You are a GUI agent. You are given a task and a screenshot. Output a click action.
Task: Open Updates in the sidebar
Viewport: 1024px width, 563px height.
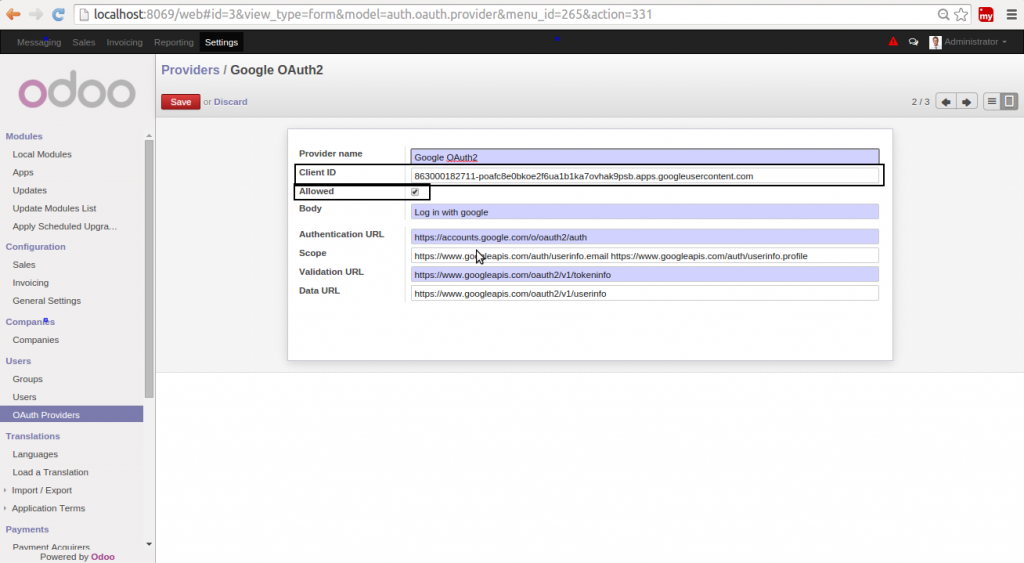tap(29, 190)
